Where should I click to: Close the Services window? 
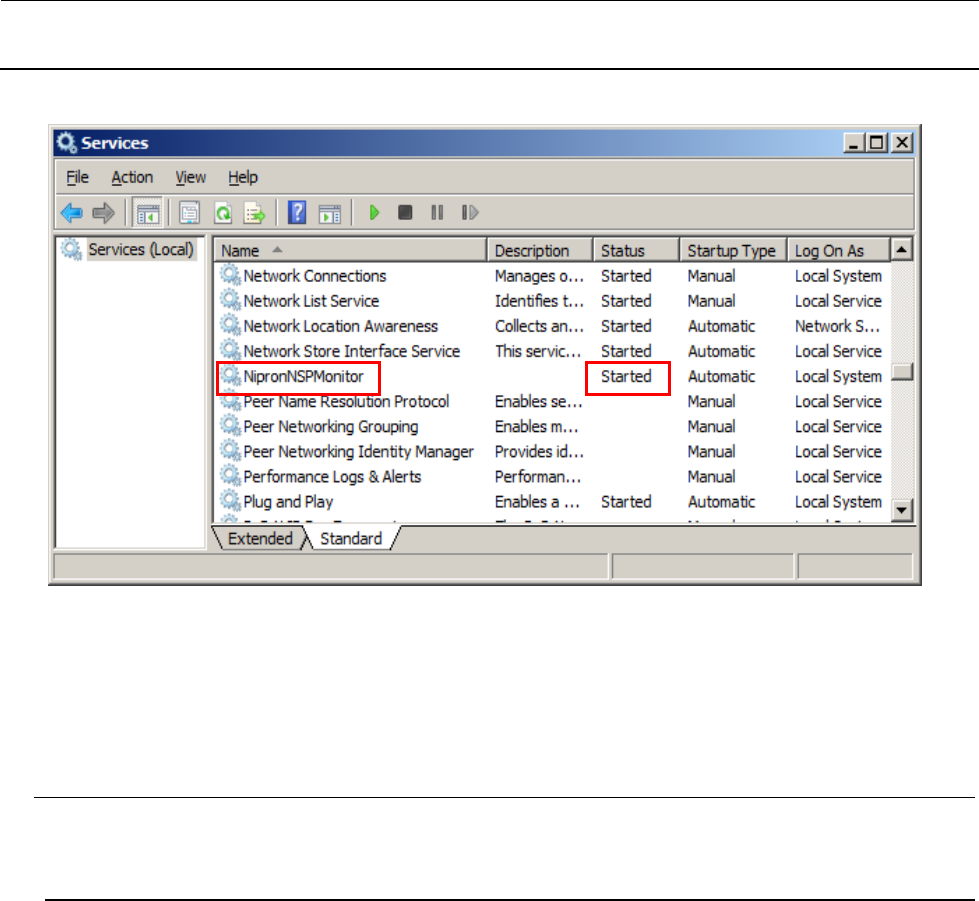[902, 143]
